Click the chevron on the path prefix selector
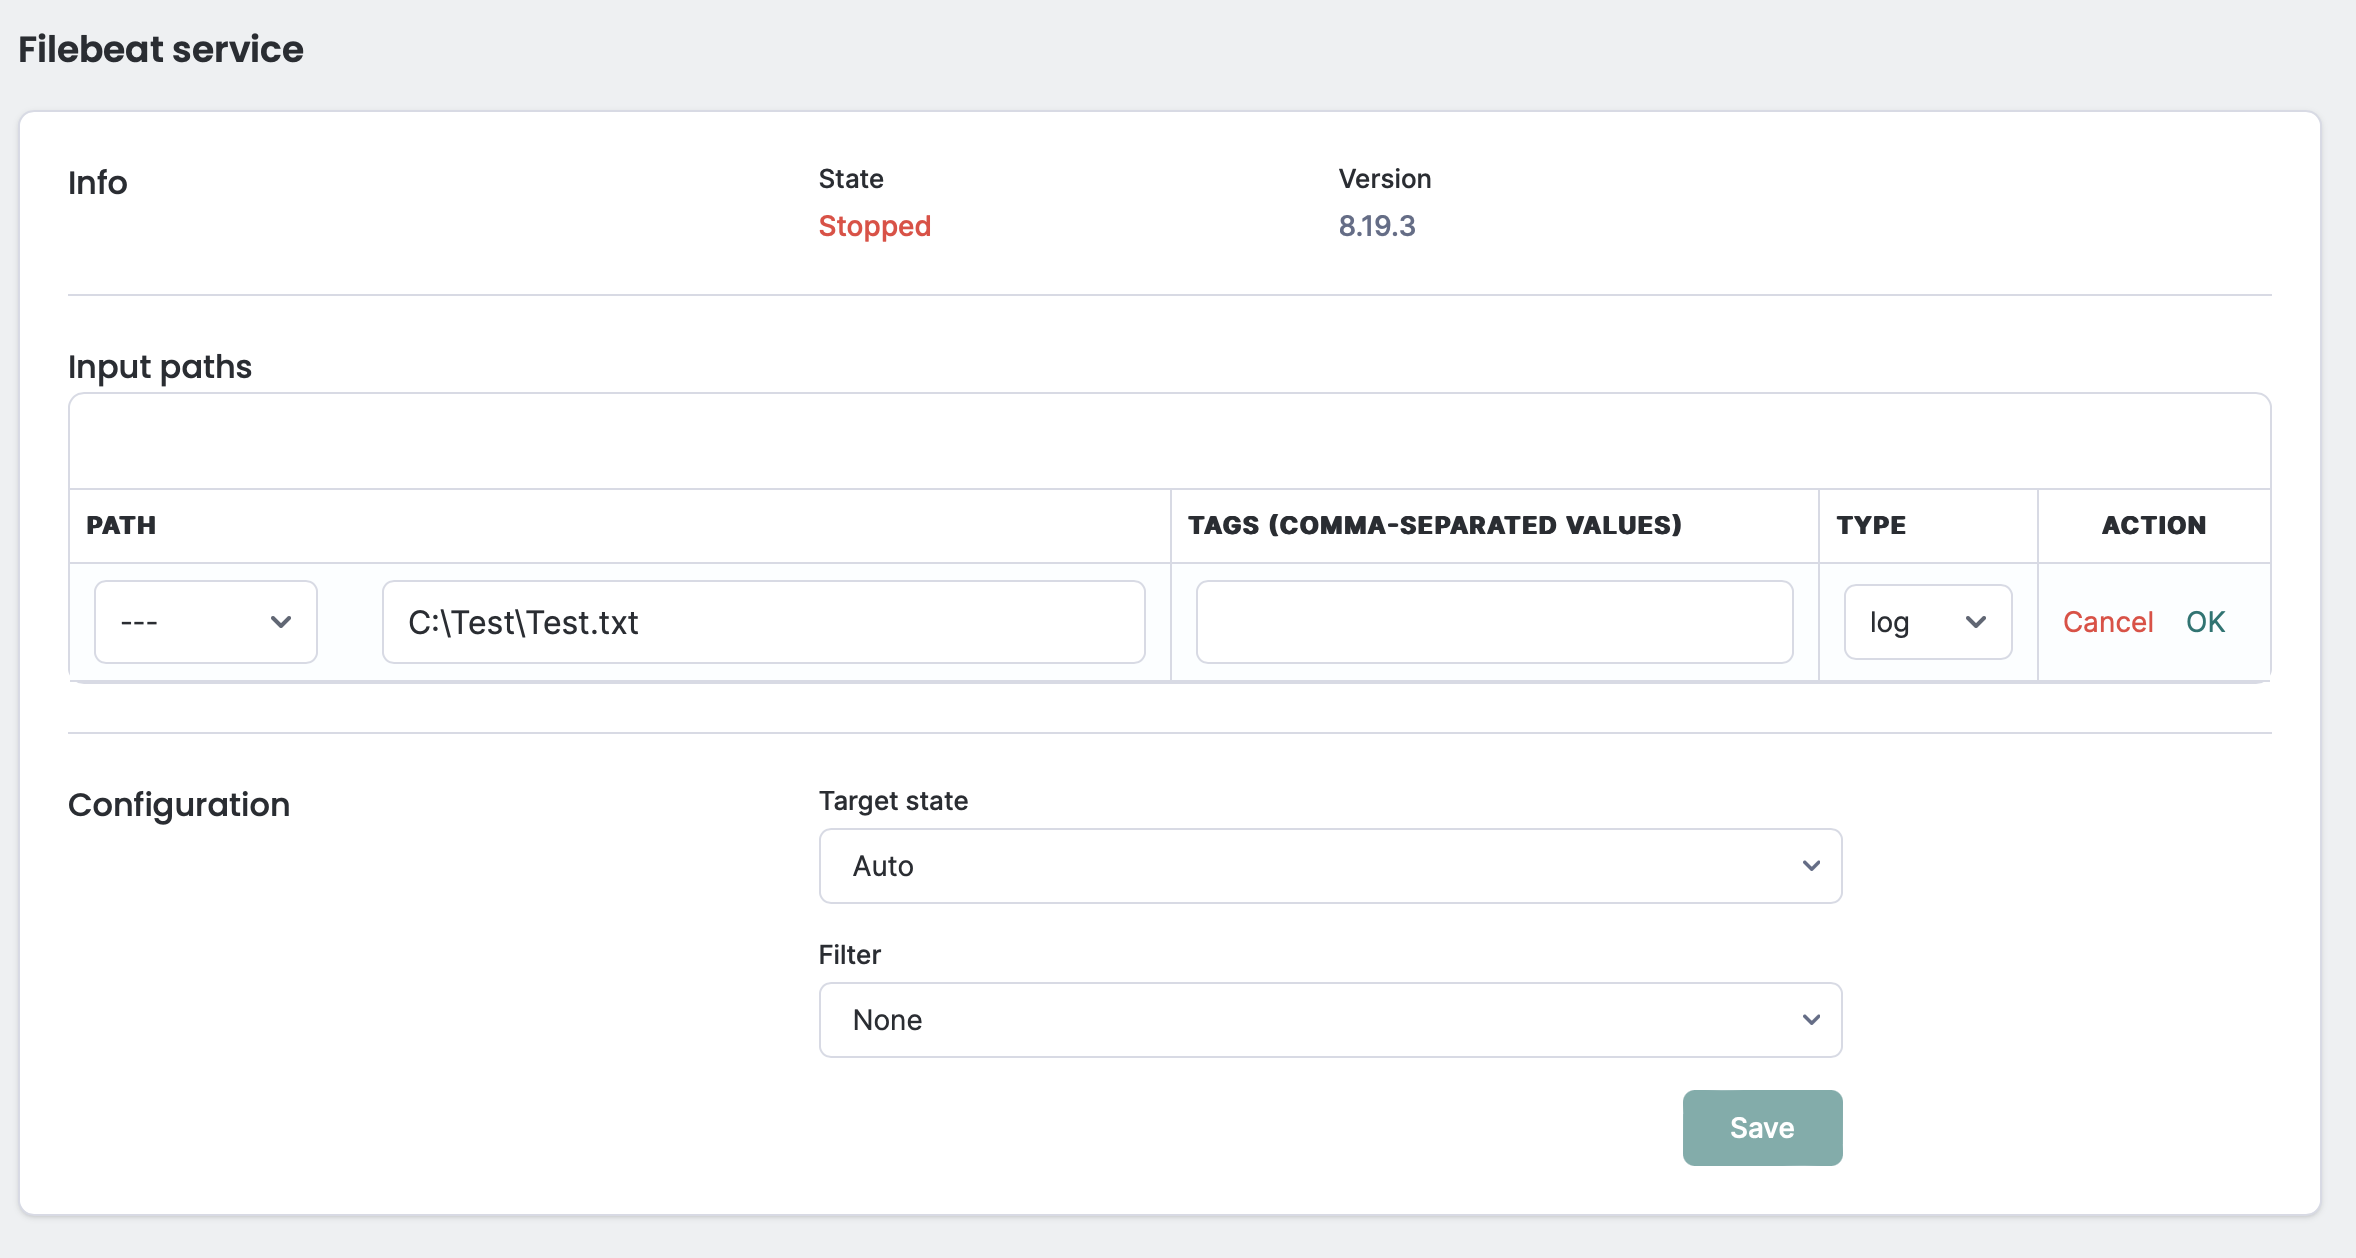This screenshot has width=2356, height=1258. 281,621
